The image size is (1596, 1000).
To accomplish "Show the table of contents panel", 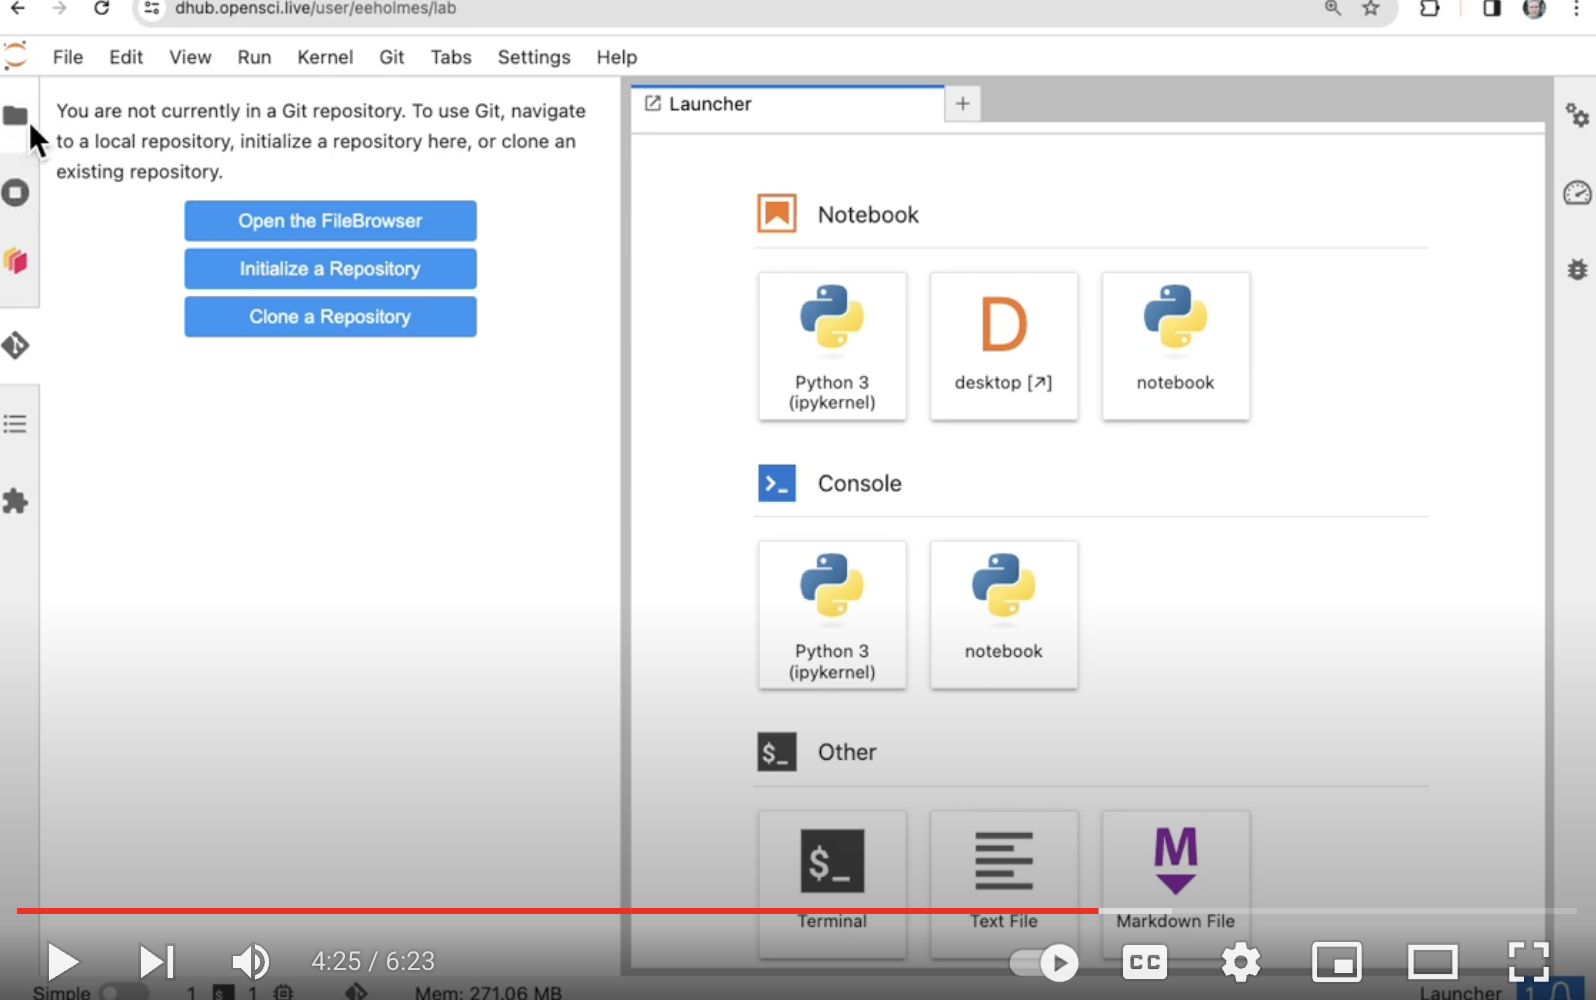I will [15, 424].
